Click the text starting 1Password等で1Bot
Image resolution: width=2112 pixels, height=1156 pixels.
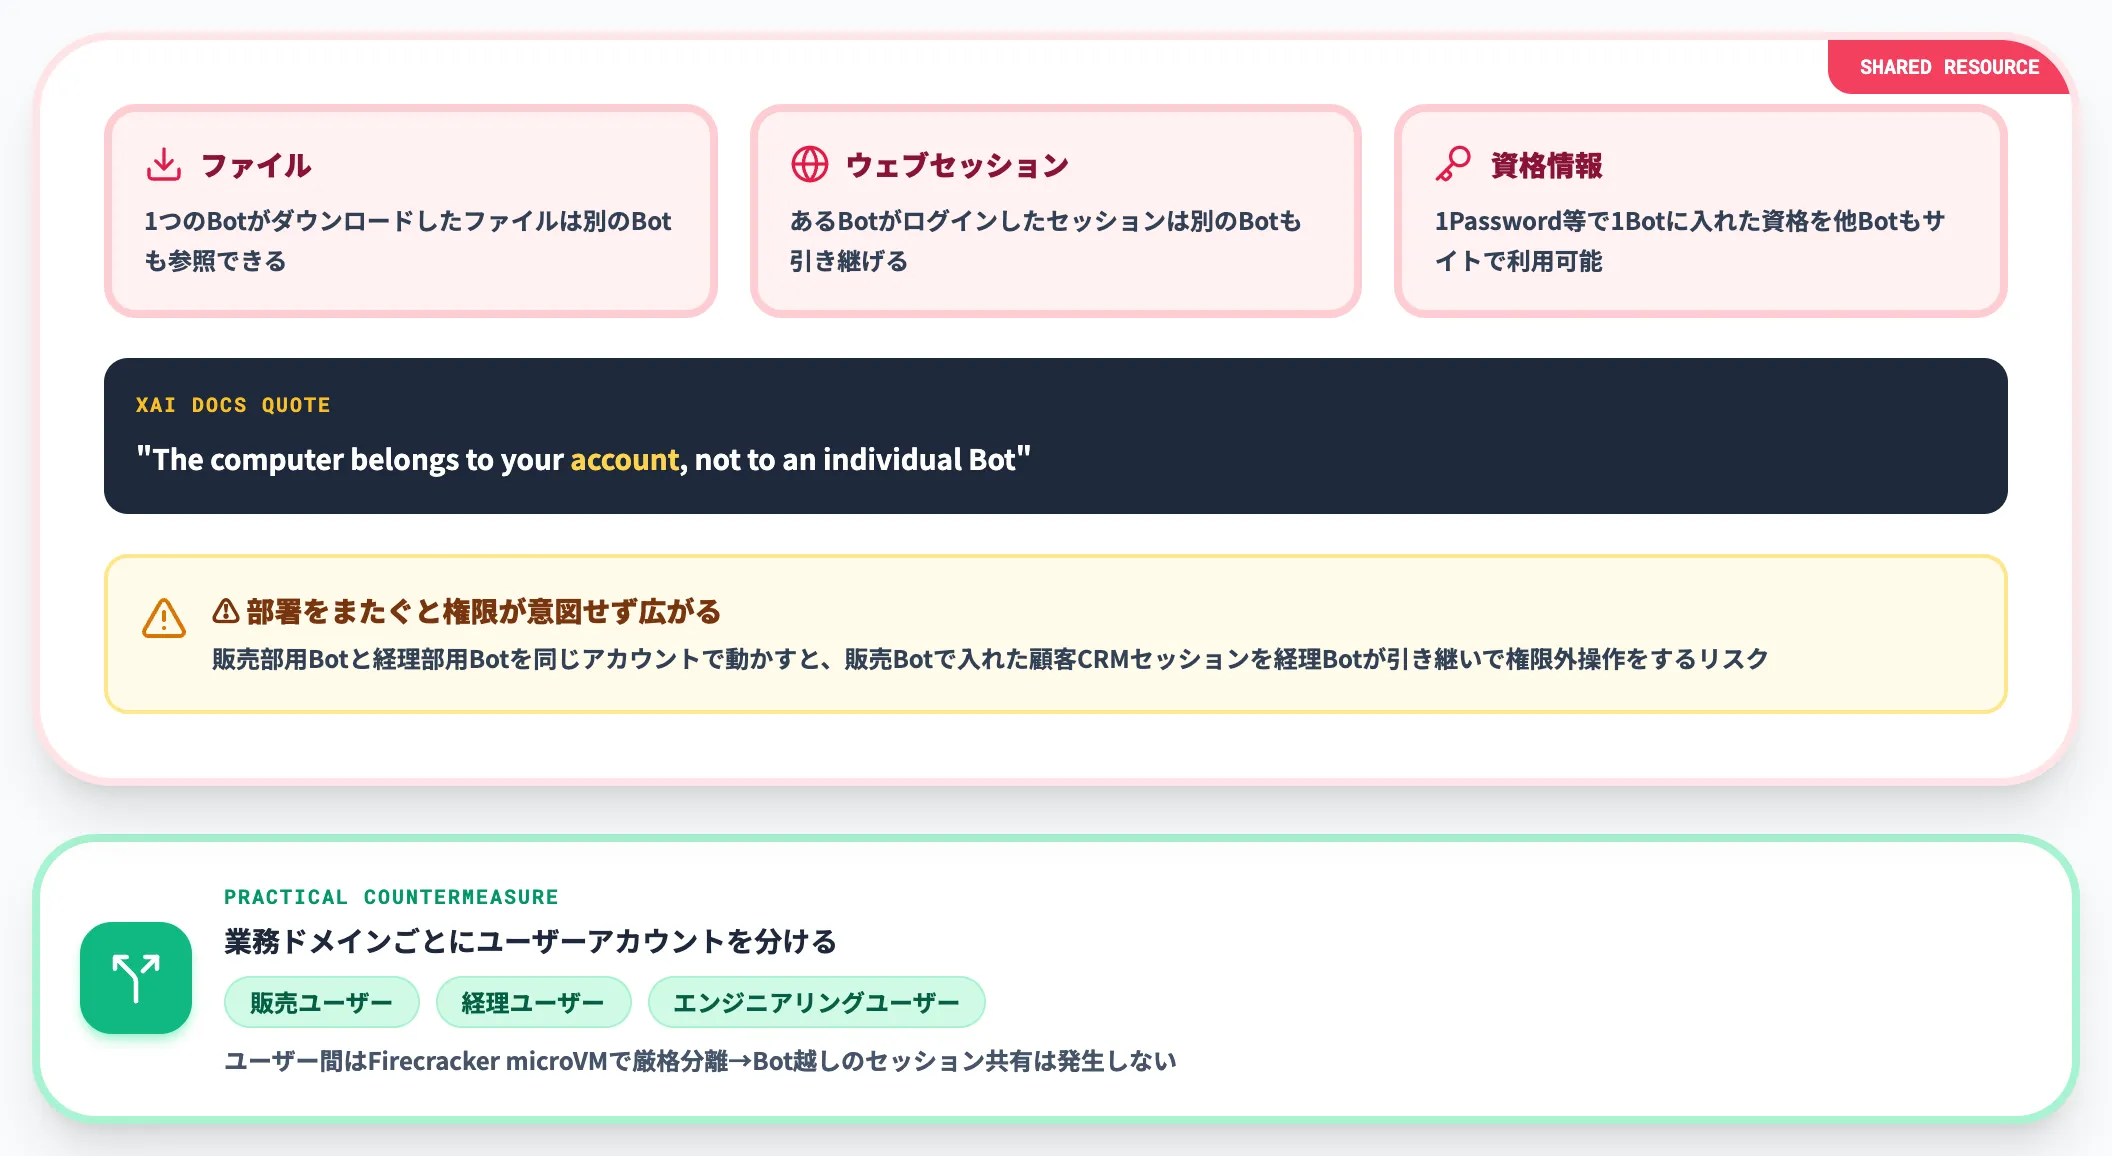(x=1690, y=241)
